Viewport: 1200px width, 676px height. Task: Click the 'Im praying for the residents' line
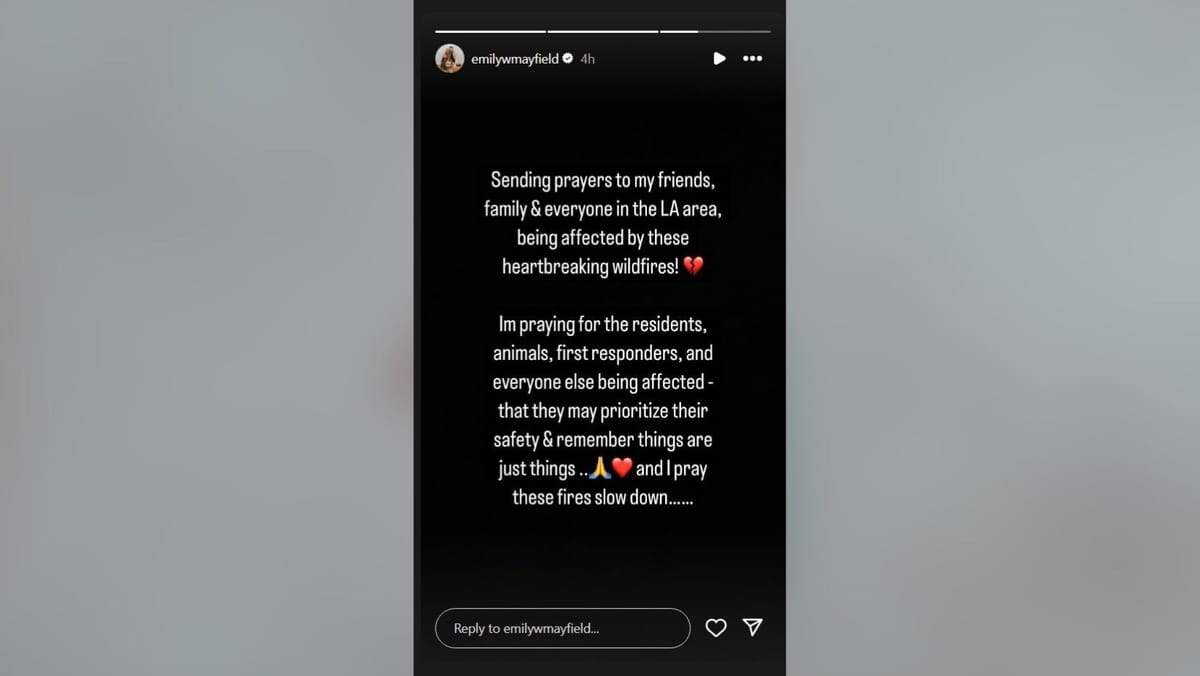point(603,325)
